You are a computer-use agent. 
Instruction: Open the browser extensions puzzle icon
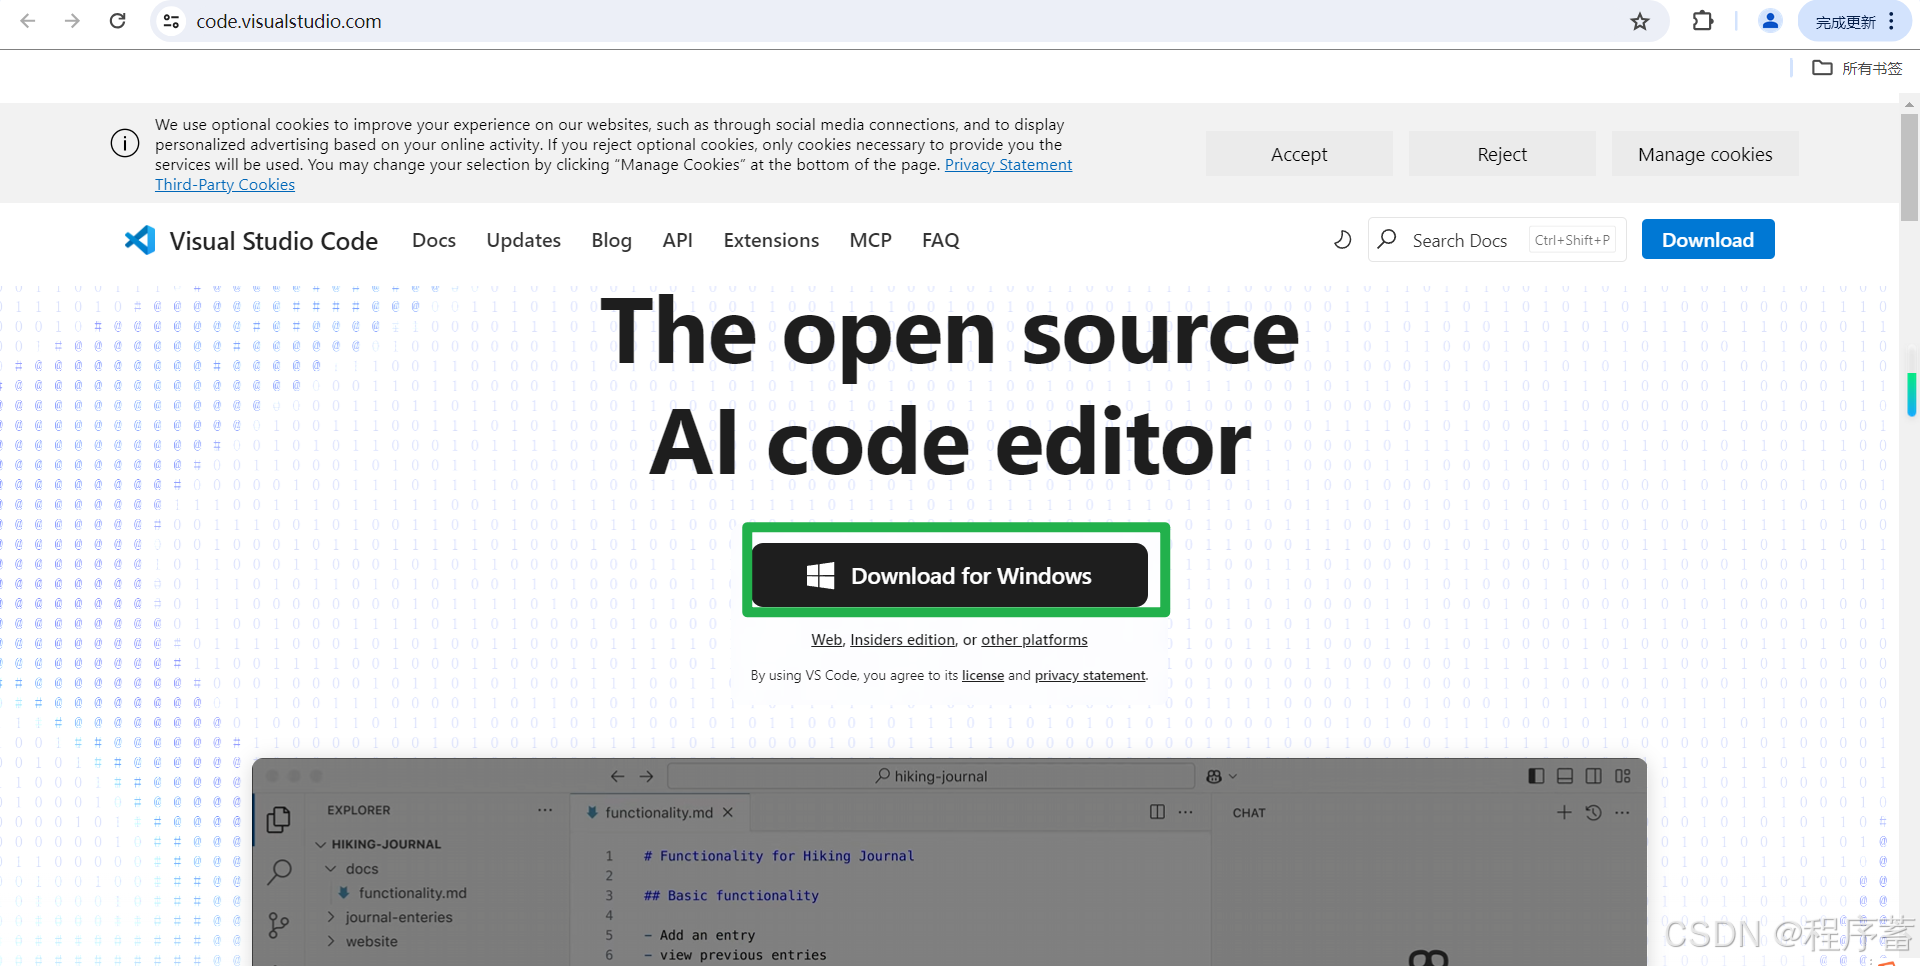(1702, 21)
